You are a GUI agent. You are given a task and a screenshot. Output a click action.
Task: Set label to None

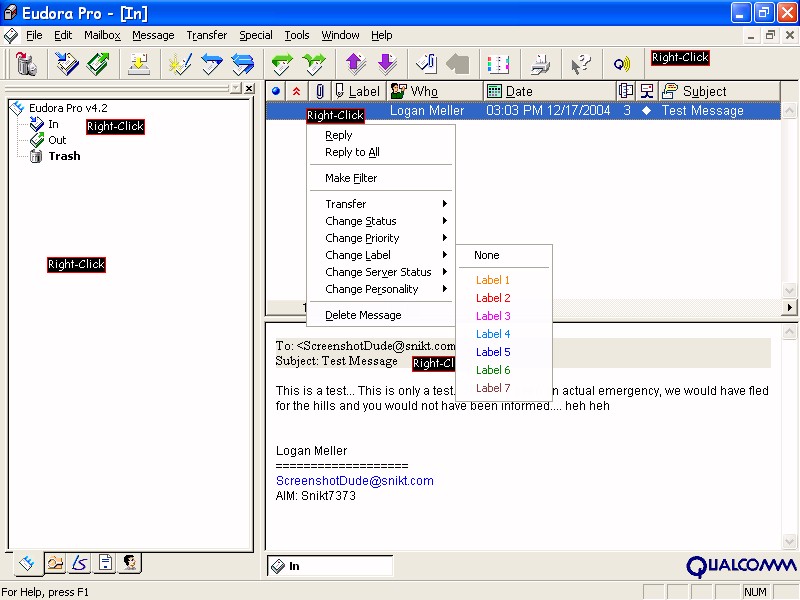point(504,255)
